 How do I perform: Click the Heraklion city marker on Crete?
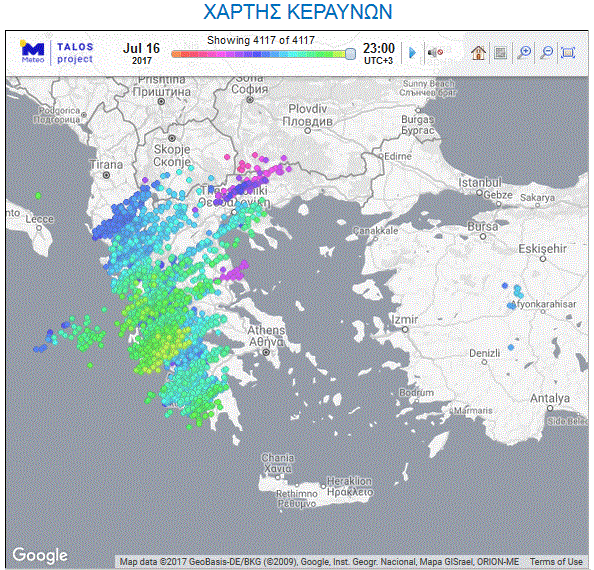(x=323, y=486)
